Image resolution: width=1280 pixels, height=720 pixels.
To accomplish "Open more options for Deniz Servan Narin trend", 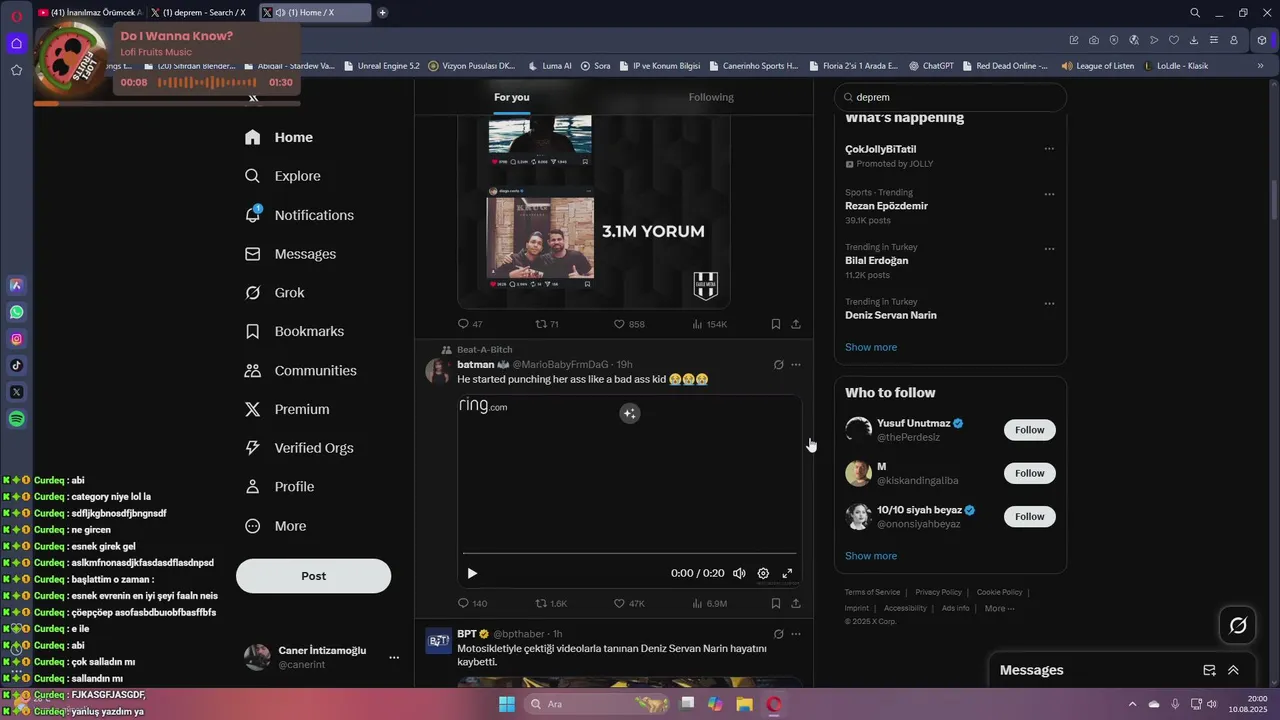I will (x=1049, y=303).
